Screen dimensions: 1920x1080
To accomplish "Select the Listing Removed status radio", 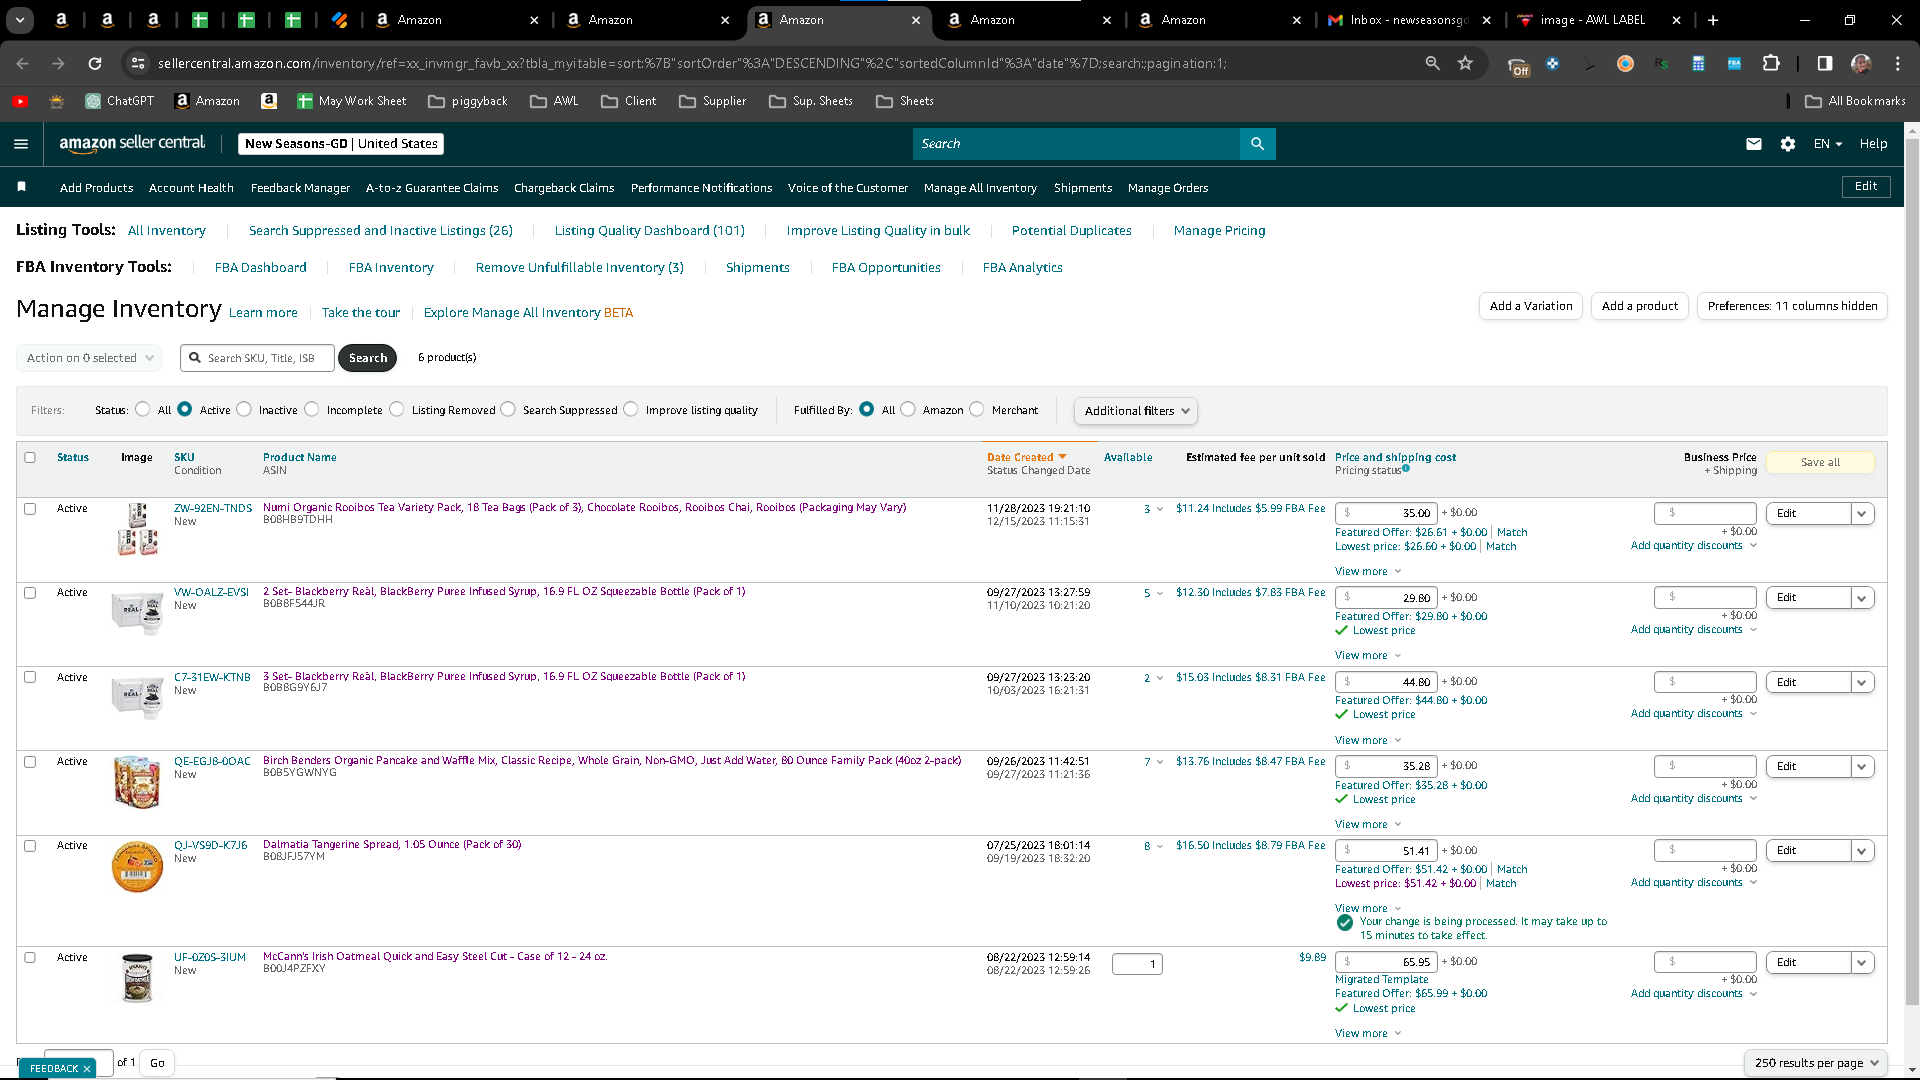I will [397, 409].
